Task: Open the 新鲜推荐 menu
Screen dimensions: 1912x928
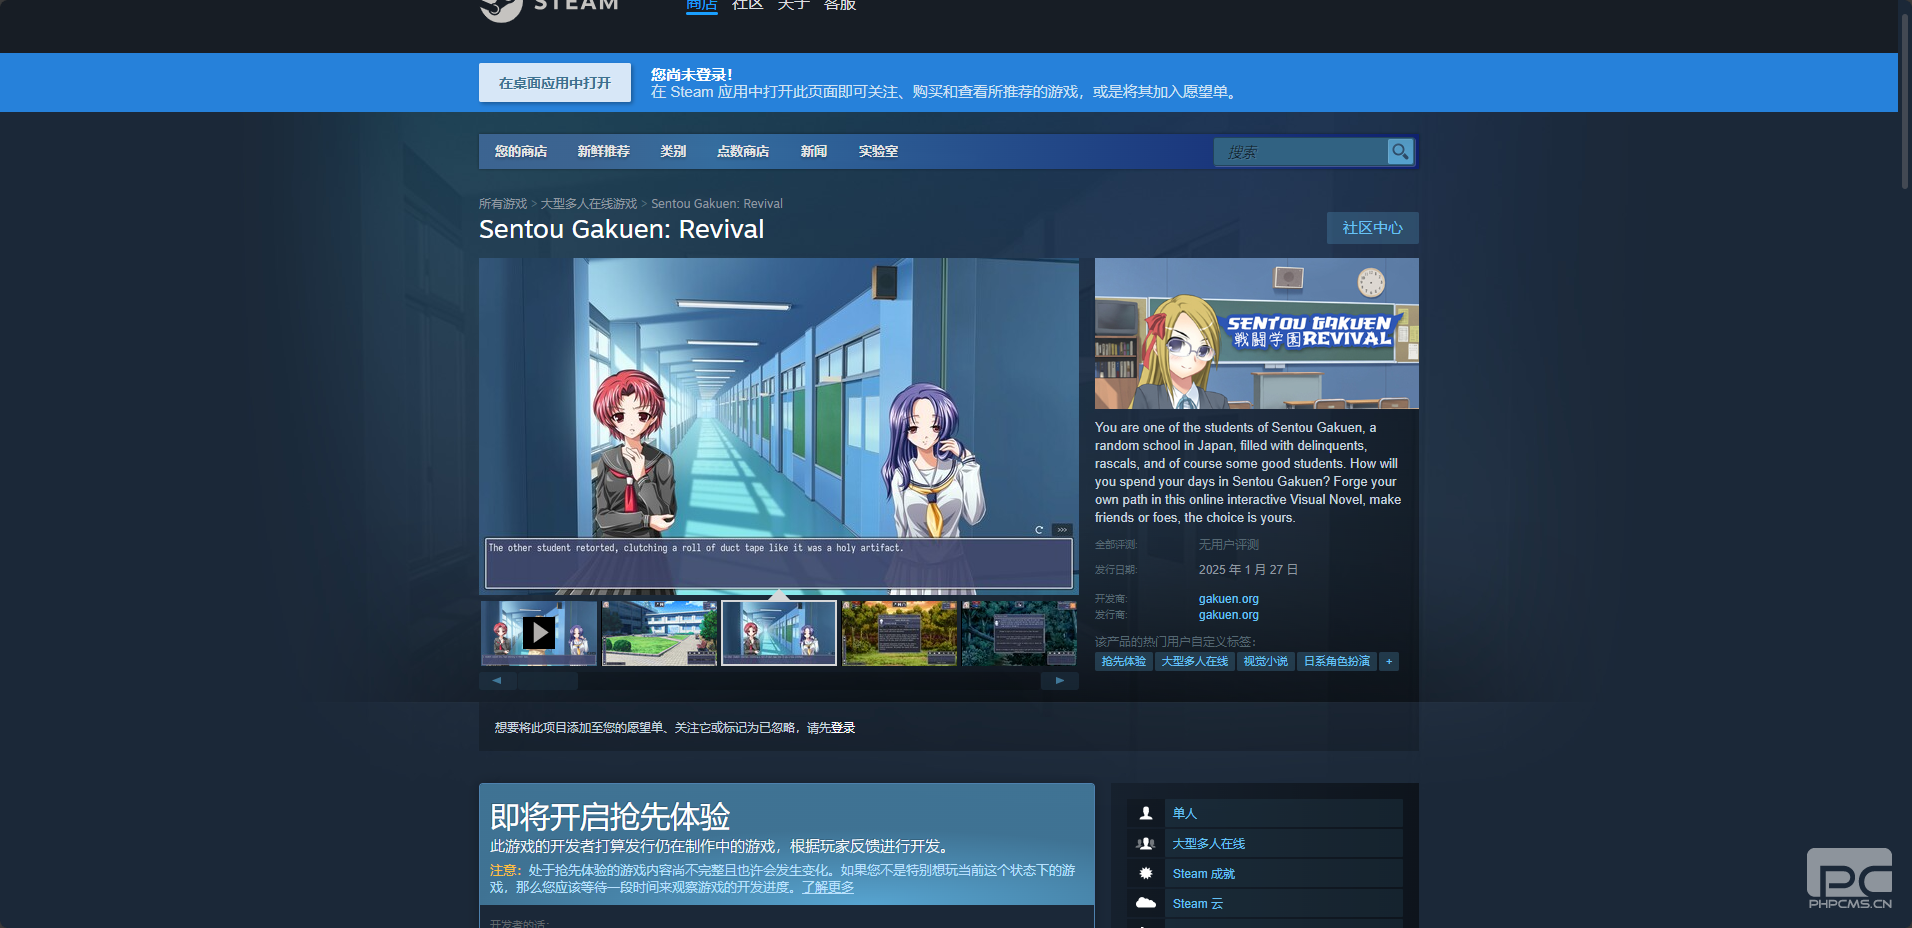Action: tap(603, 151)
